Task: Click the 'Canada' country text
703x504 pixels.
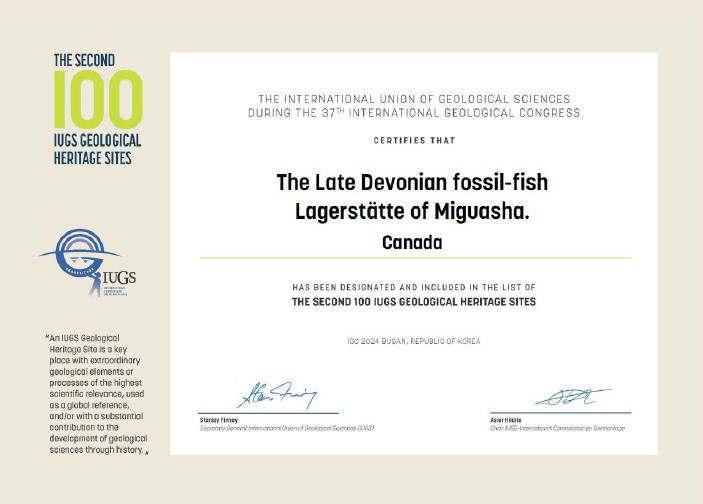Action: tap(412, 243)
